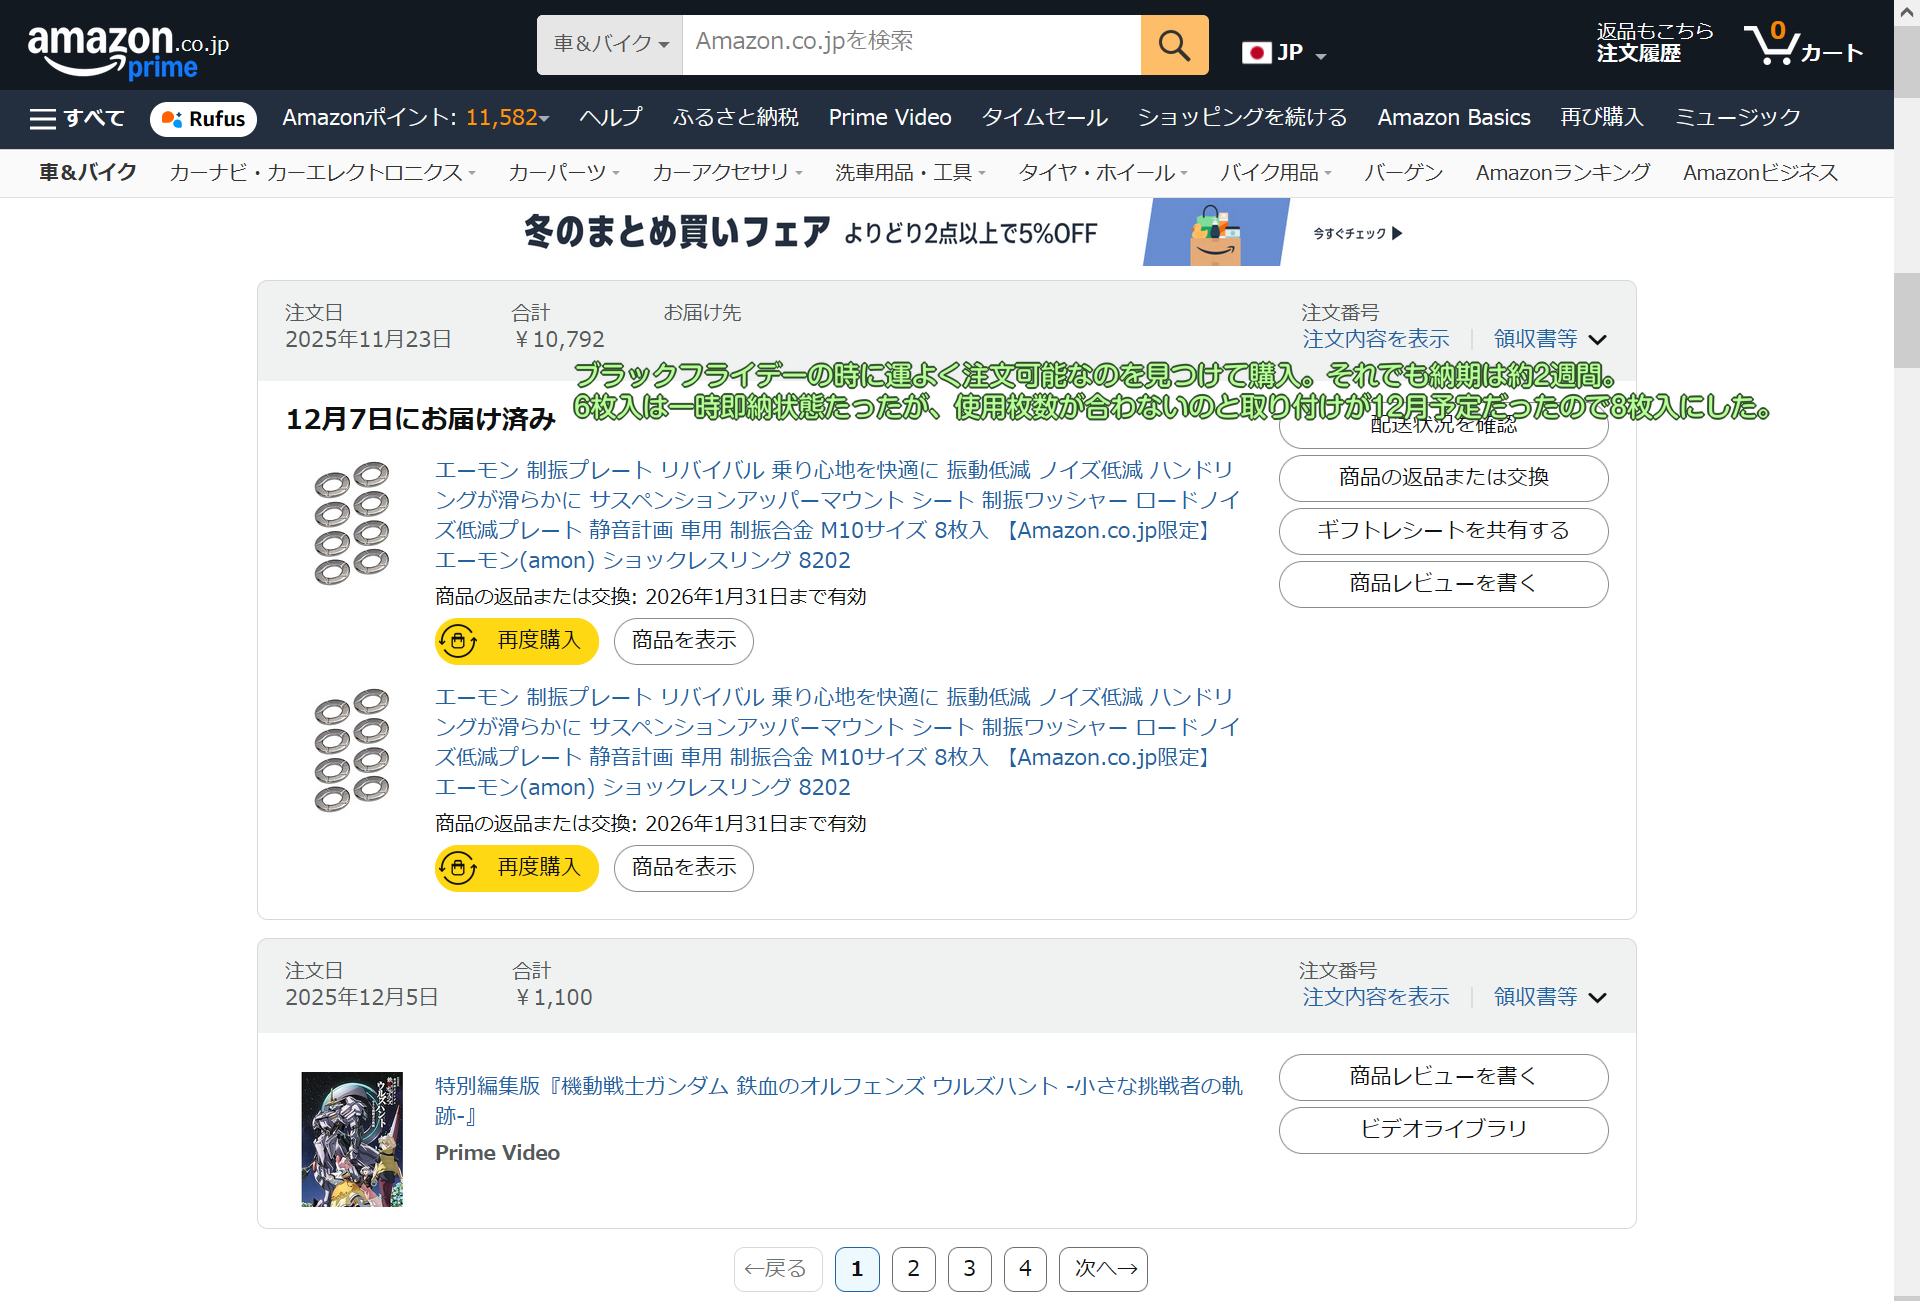This screenshot has width=1920, height=1301.
Task: Go to page 2 of orders
Action: click(x=912, y=1269)
